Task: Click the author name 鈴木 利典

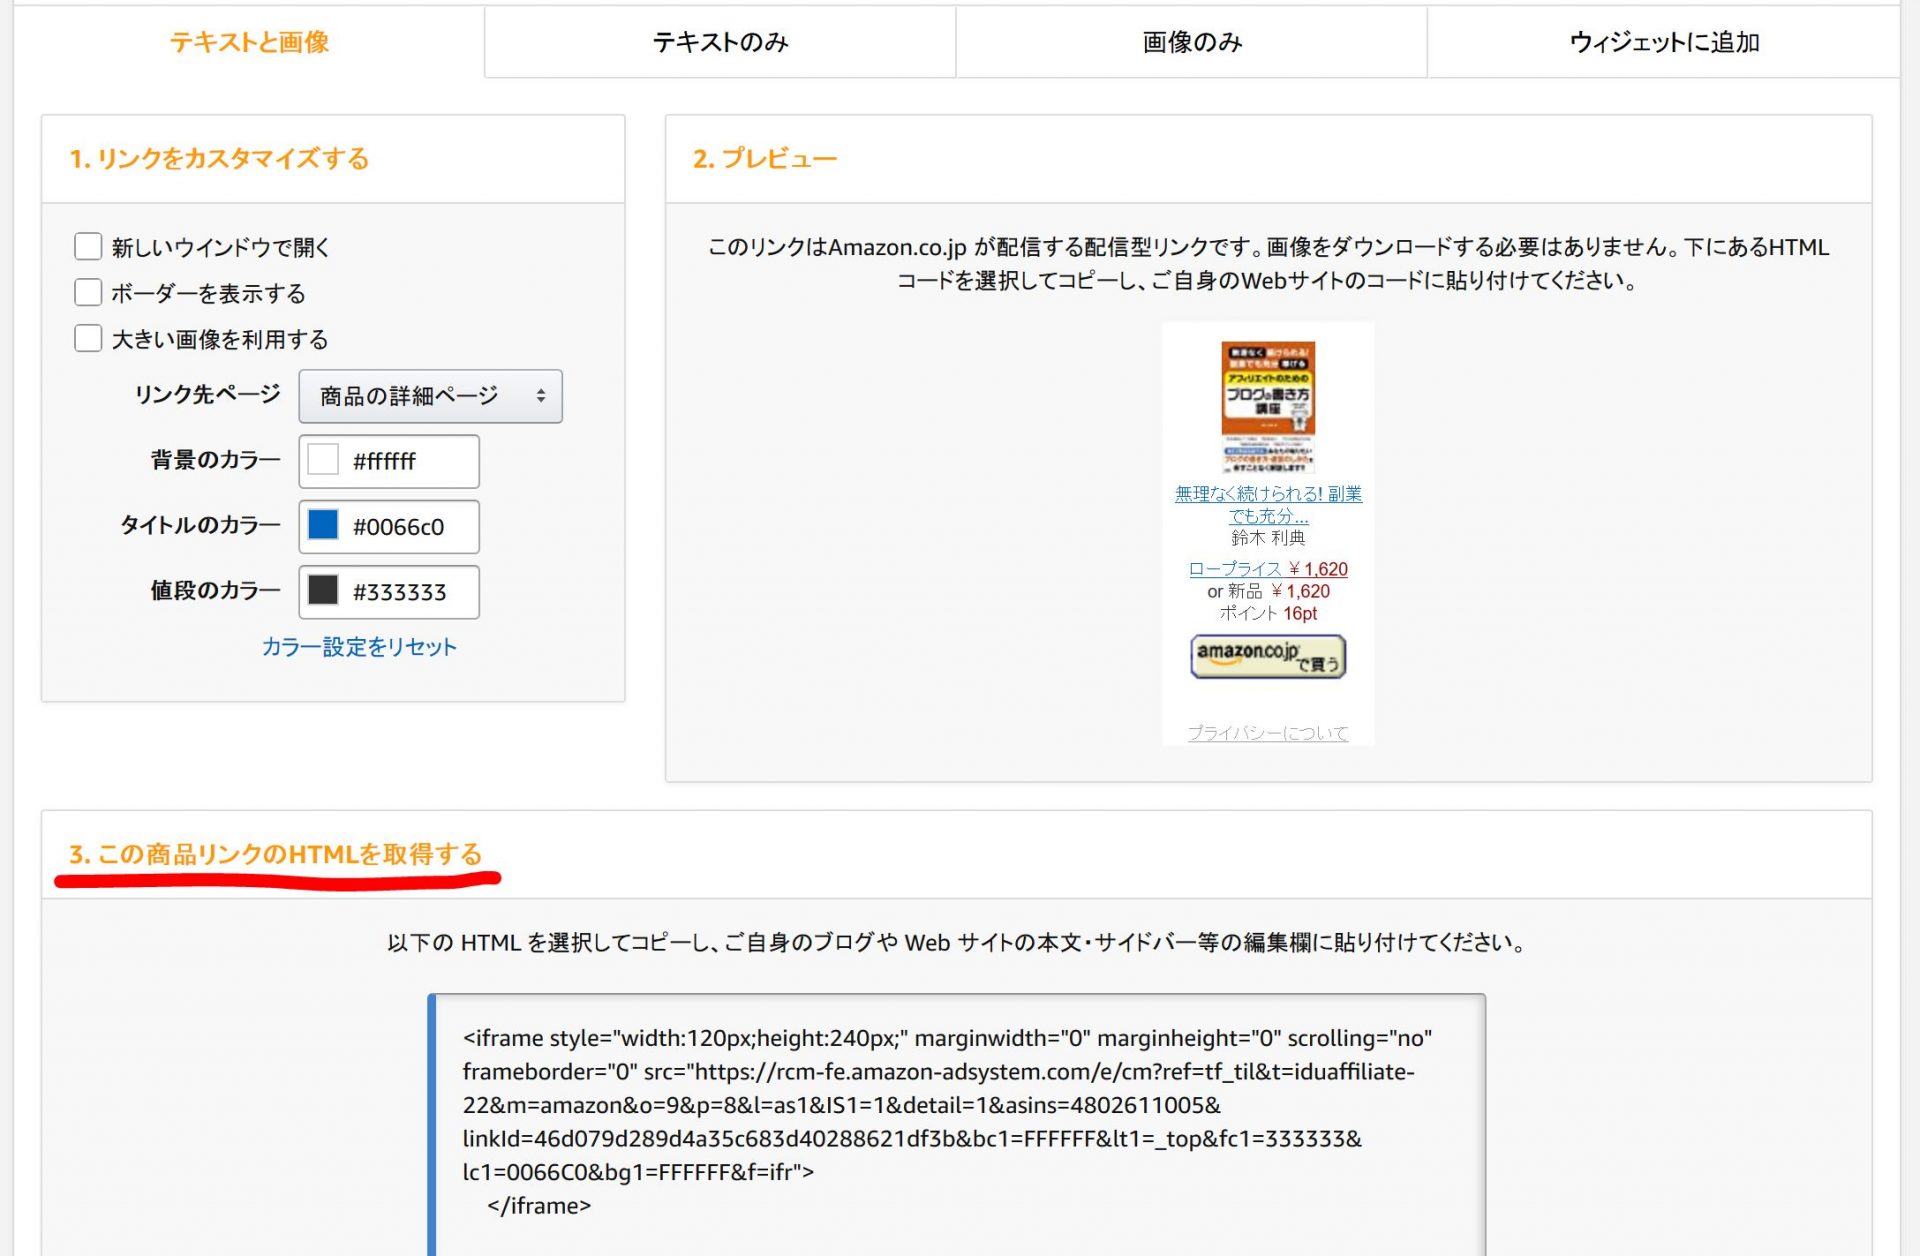Action: (x=1268, y=538)
